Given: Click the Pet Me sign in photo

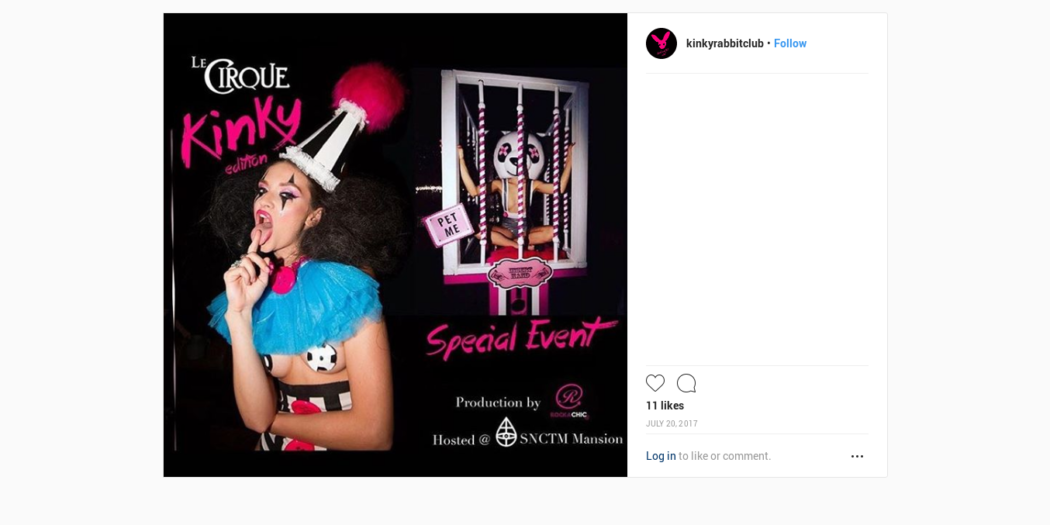Looking at the screenshot, I should point(449,225).
